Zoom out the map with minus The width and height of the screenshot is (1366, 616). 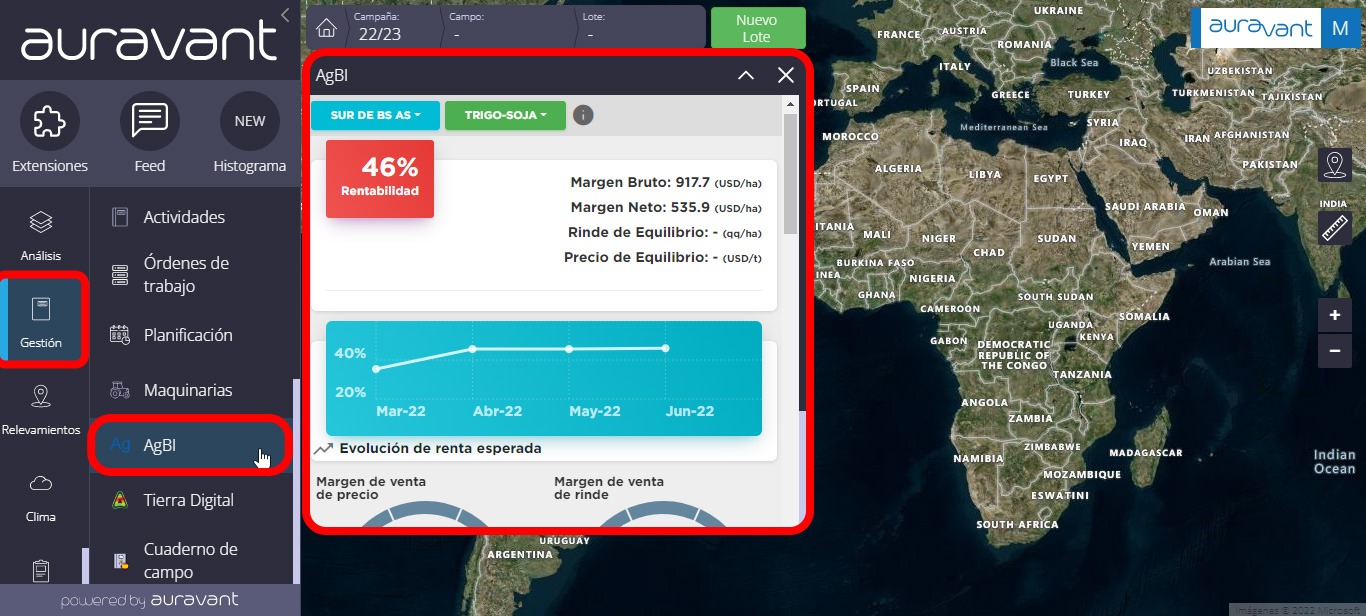[x=1335, y=351]
